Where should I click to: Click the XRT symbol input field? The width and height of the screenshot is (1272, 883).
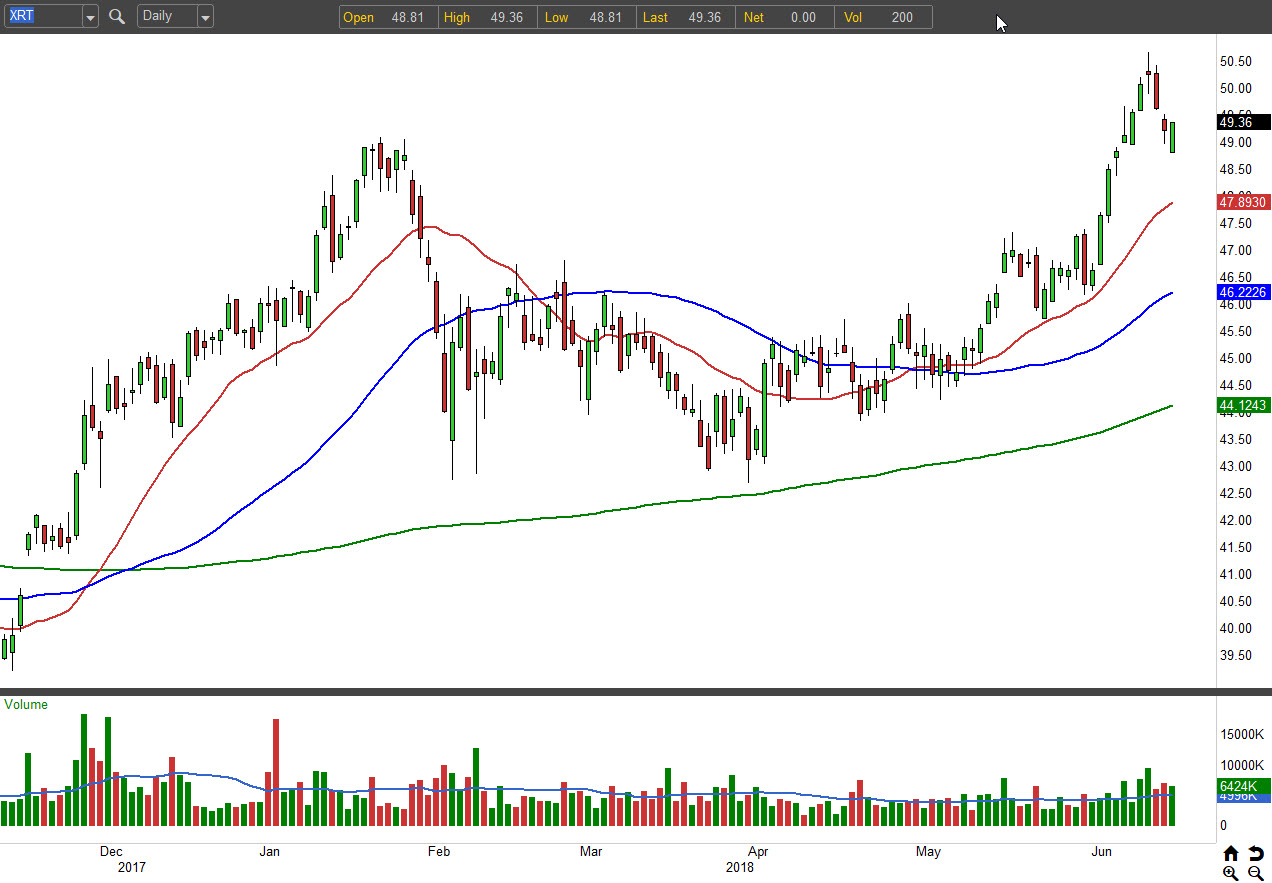41,16
